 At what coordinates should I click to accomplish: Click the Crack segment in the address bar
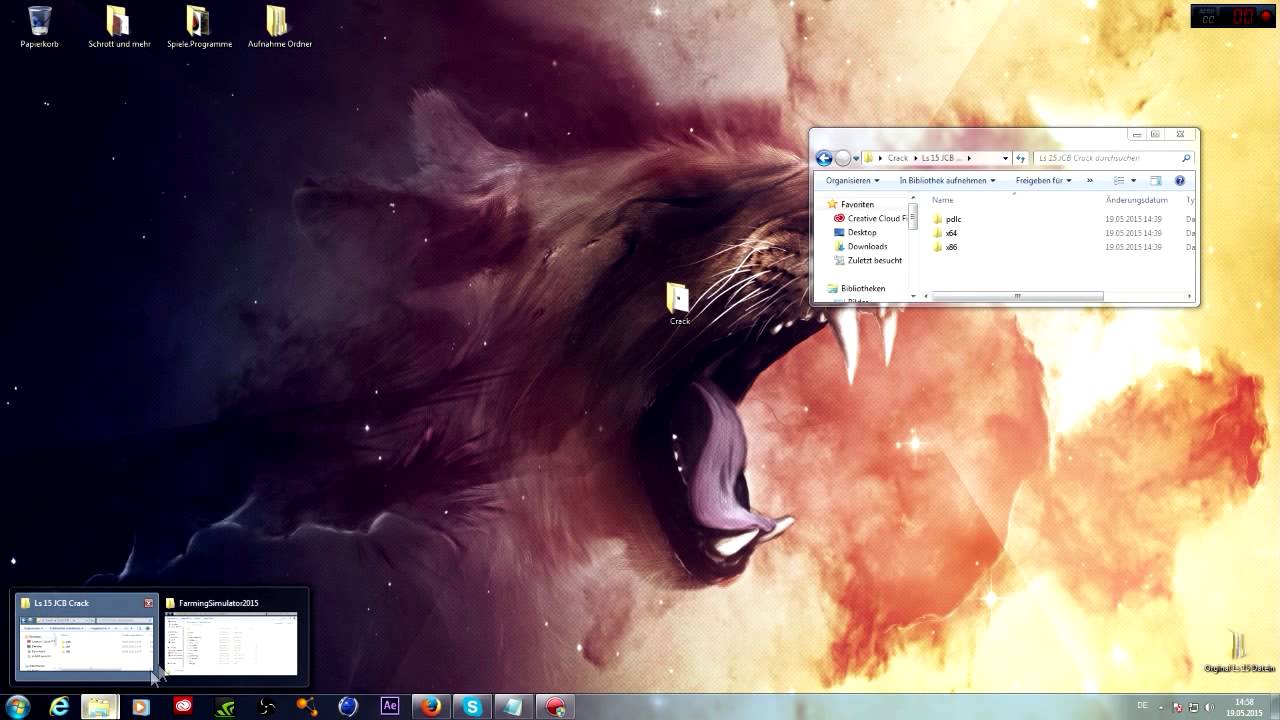point(898,158)
